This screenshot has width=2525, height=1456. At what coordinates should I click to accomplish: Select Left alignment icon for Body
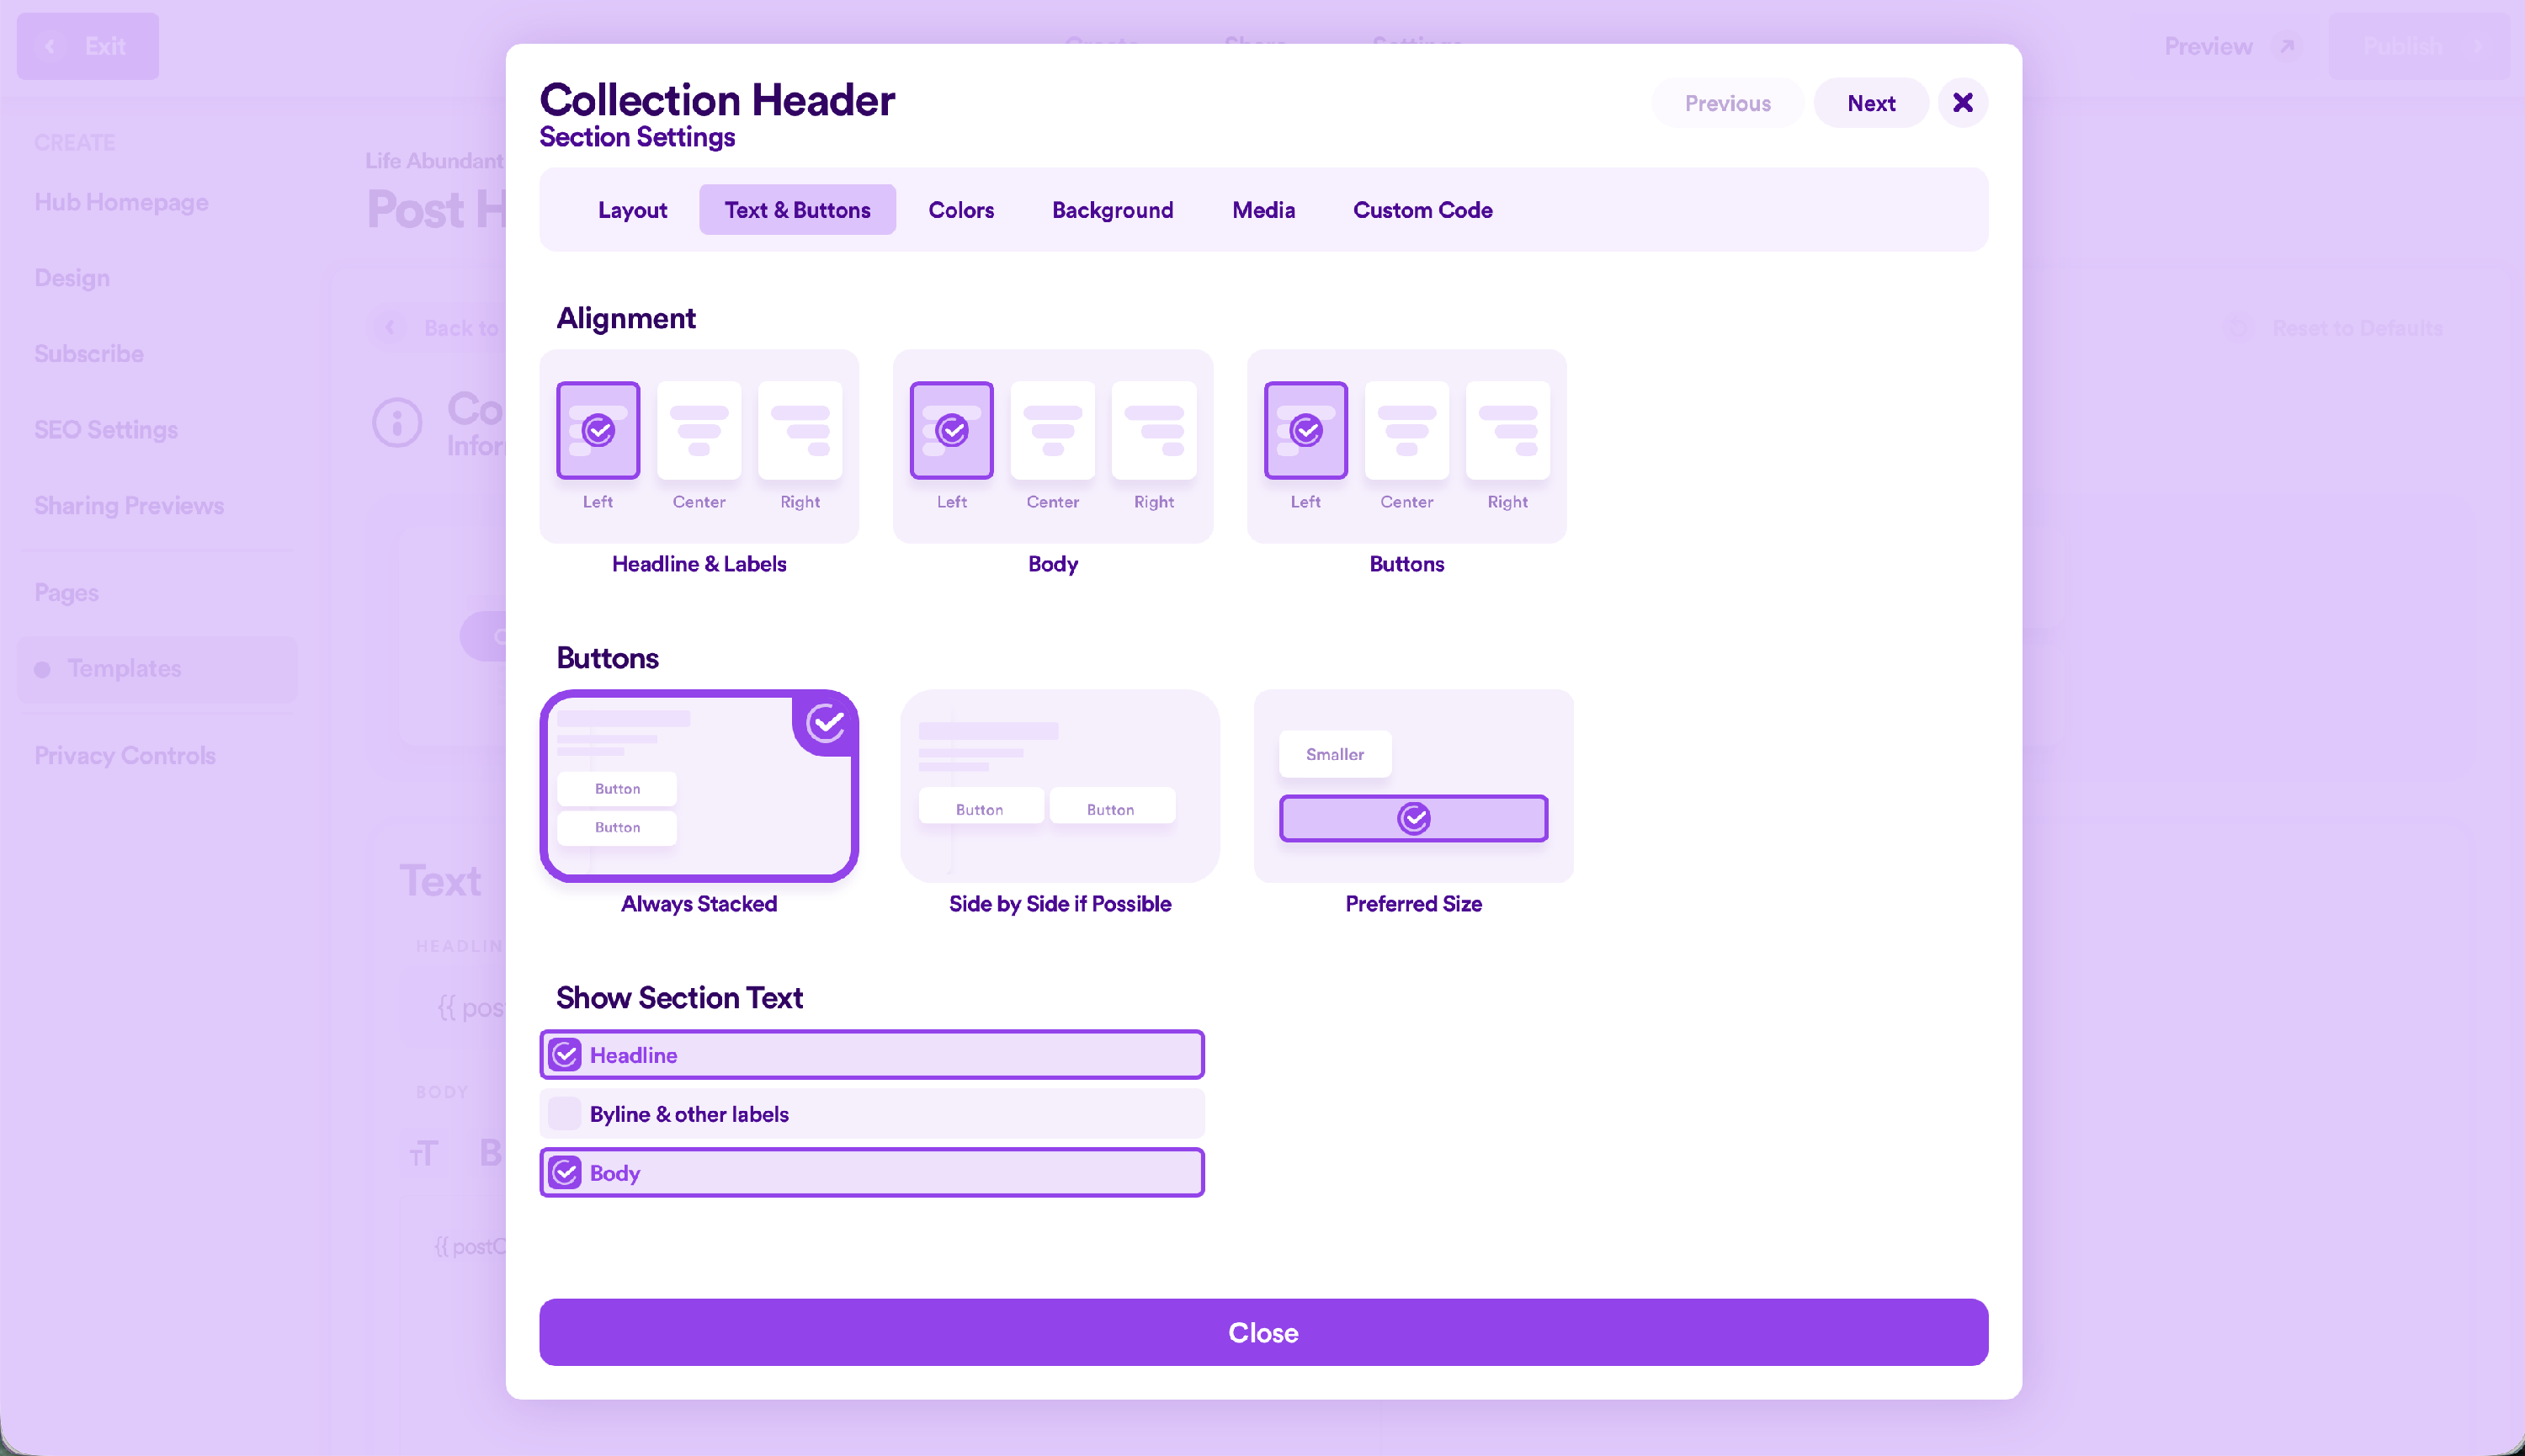tap(951, 430)
